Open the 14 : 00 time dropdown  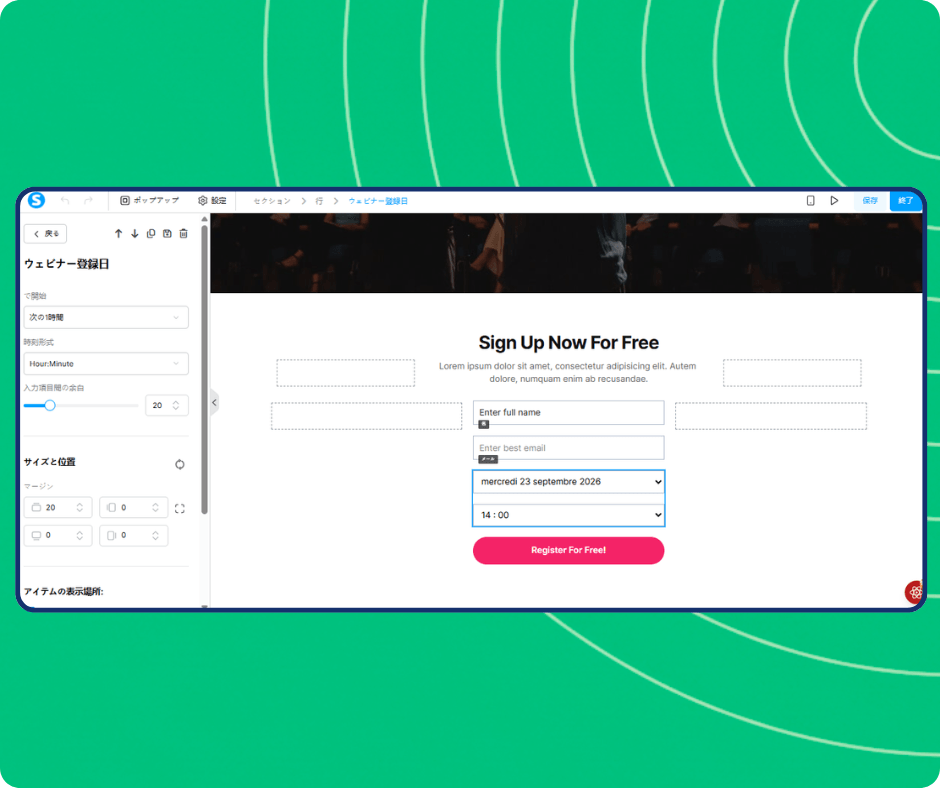[568, 515]
